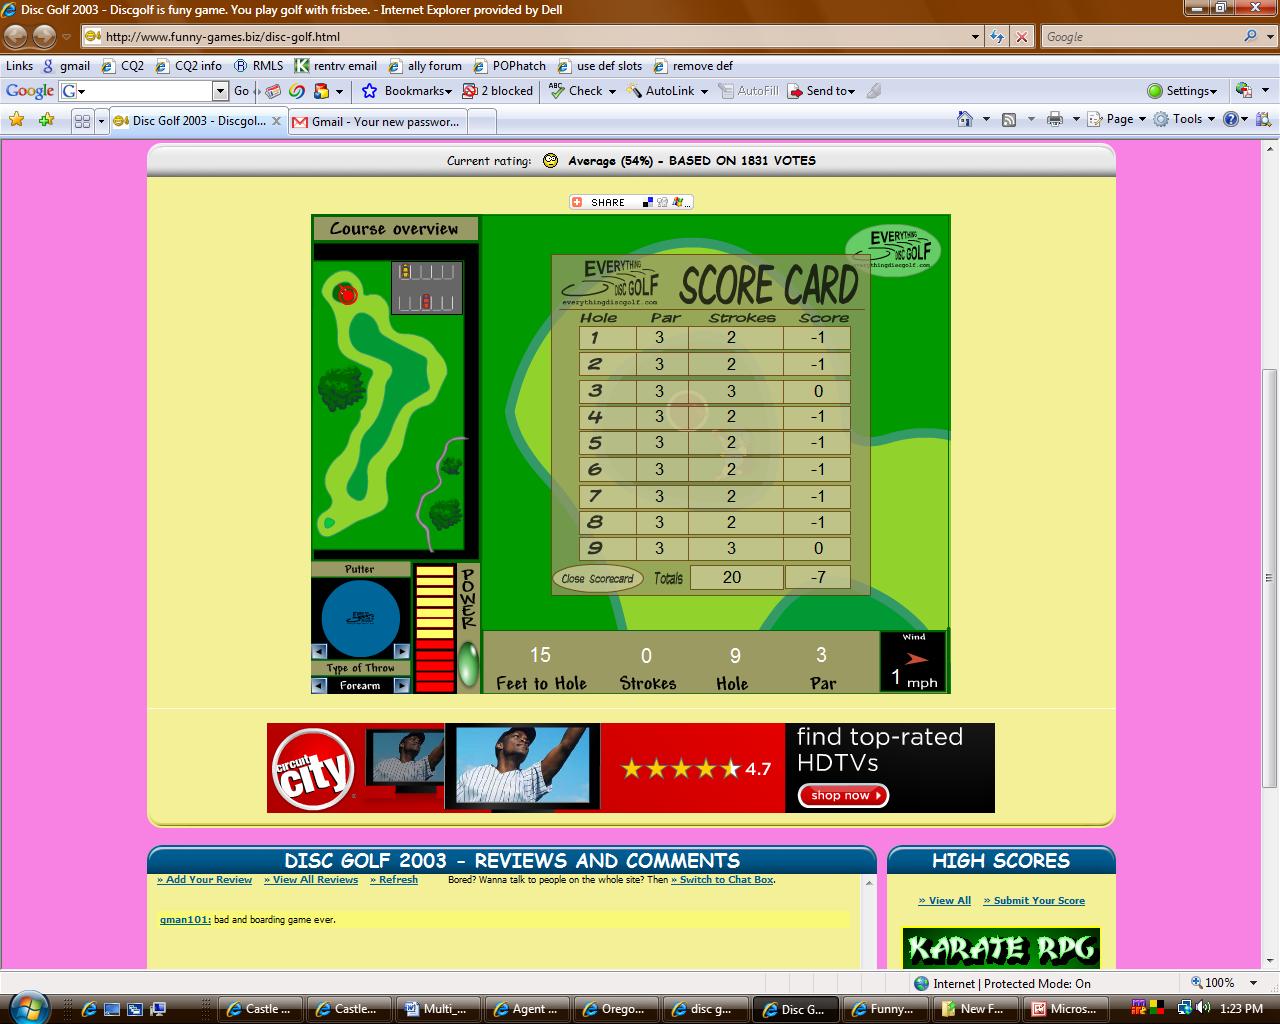
Task: Click the Print icon
Action: [1054, 119]
